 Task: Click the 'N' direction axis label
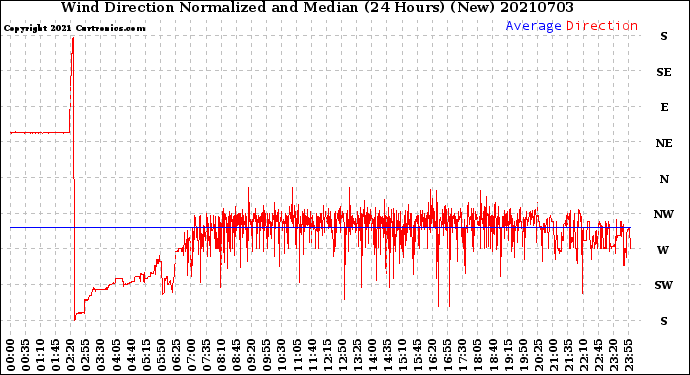tap(664, 179)
